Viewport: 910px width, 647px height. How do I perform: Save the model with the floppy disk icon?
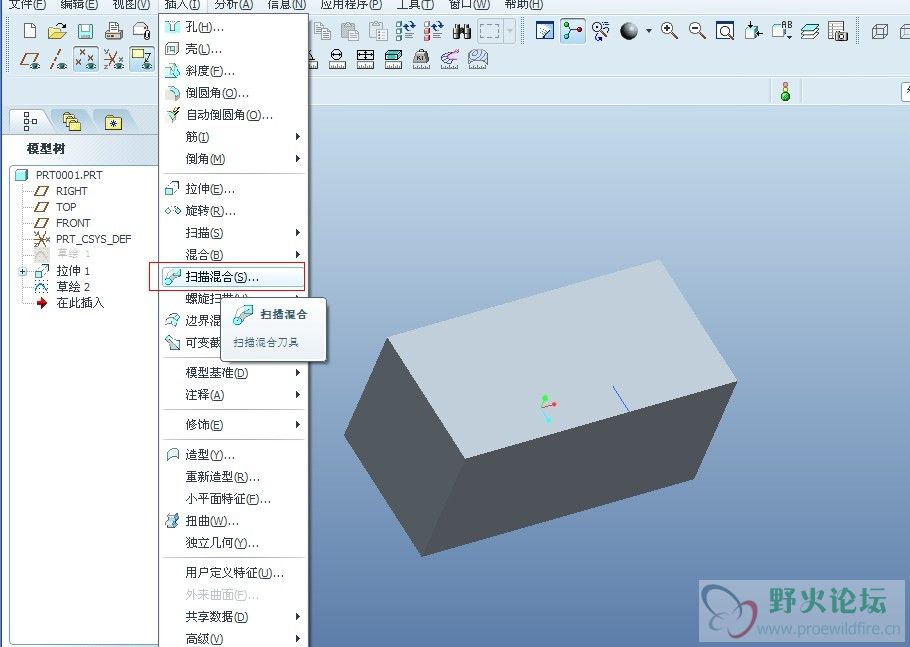[x=85, y=31]
